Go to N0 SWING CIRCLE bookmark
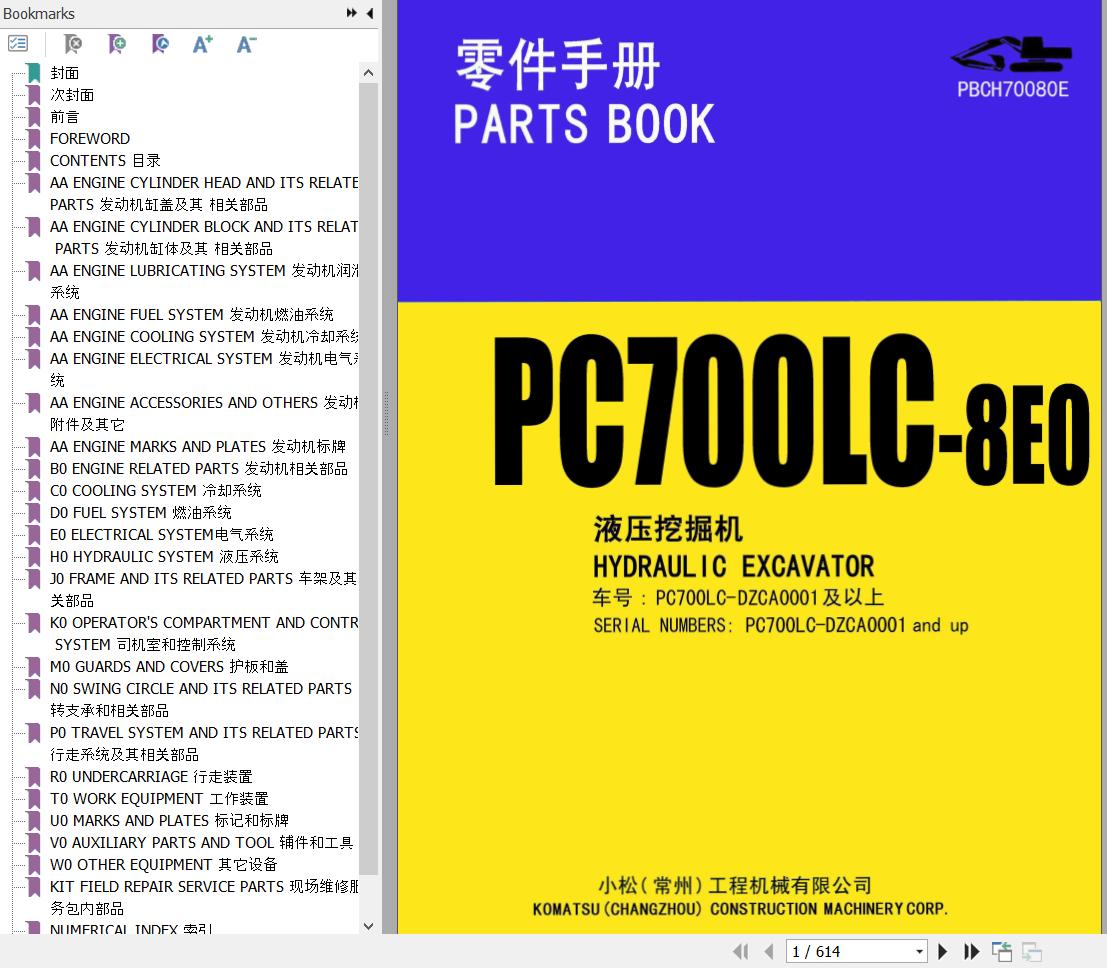 [201, 699]
